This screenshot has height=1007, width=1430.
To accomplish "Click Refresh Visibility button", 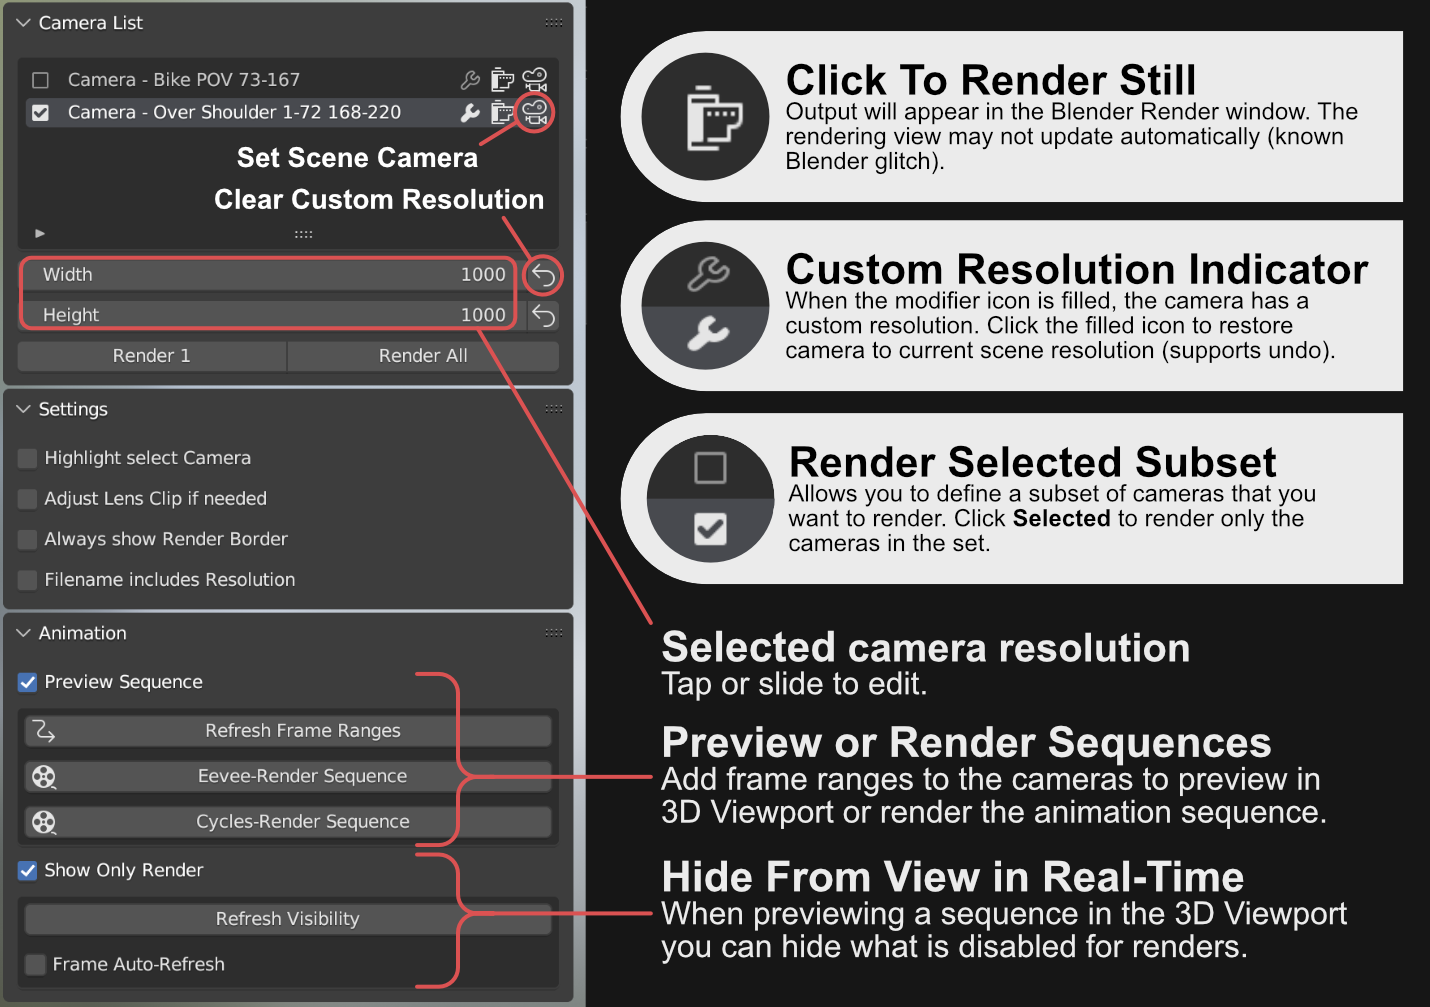I will pos(288,919).
